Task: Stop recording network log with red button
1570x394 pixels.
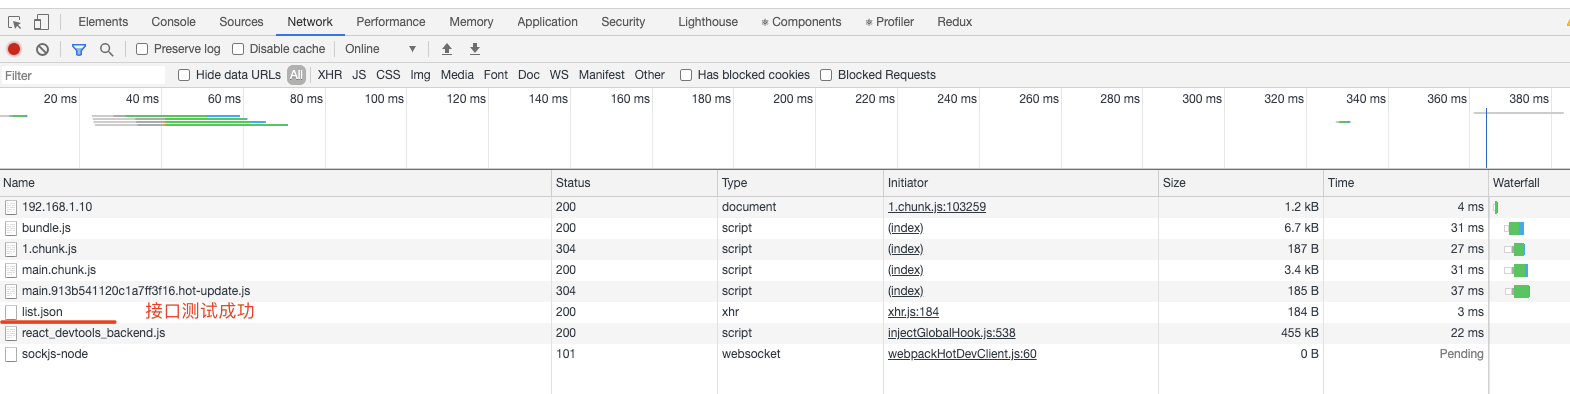Action: coord(14,49)
